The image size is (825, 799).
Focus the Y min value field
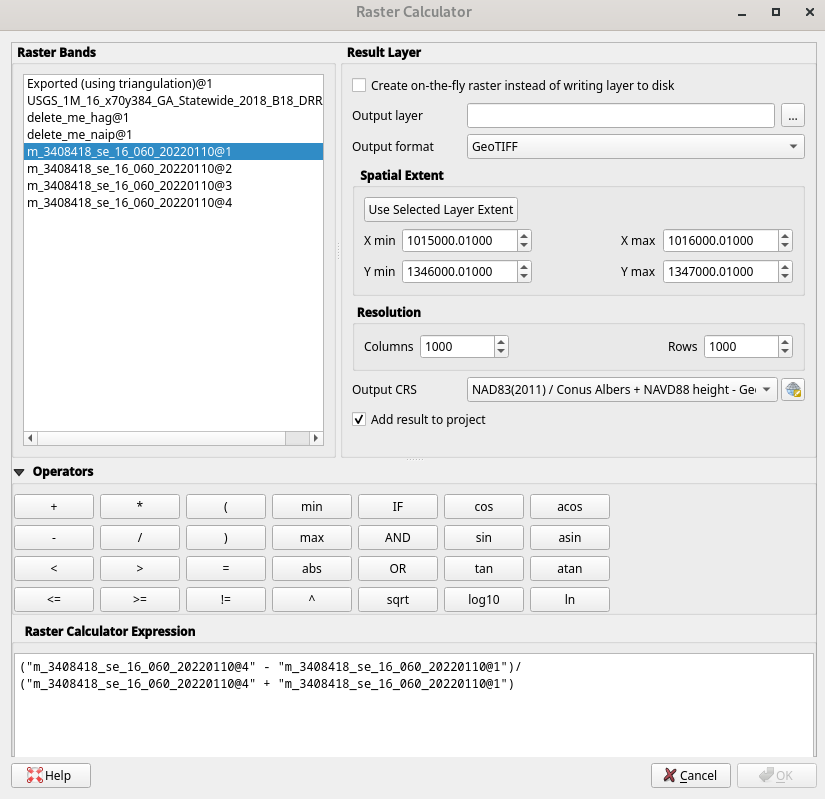(x=460, y=271)
